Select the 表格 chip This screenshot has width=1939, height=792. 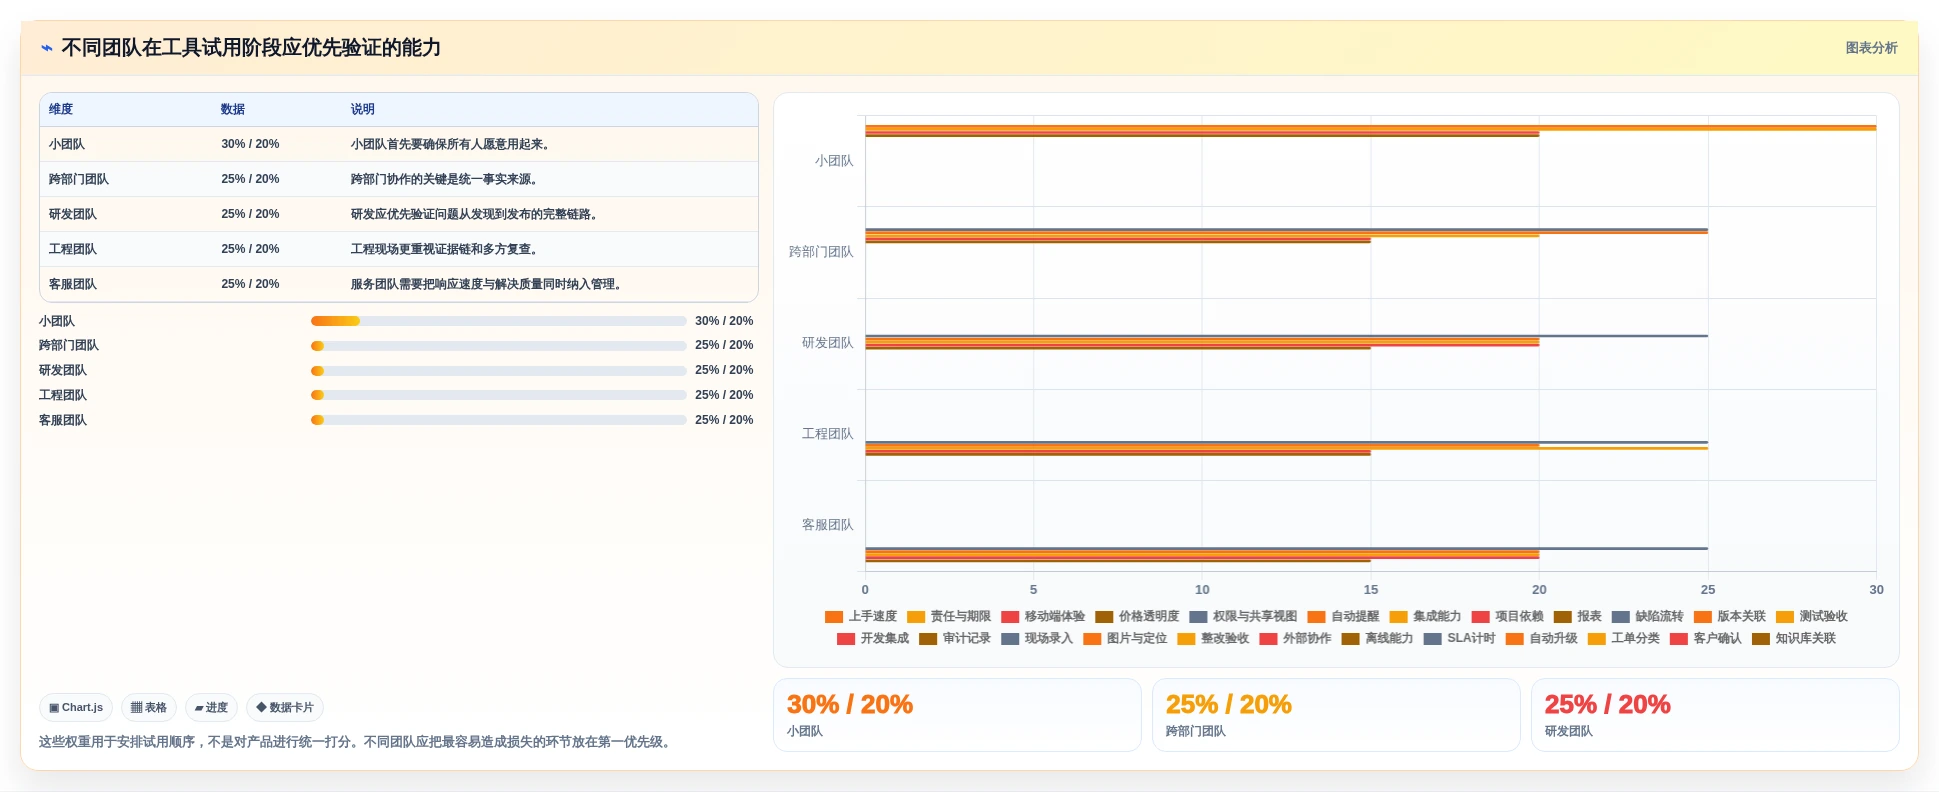tap(149, 707)
